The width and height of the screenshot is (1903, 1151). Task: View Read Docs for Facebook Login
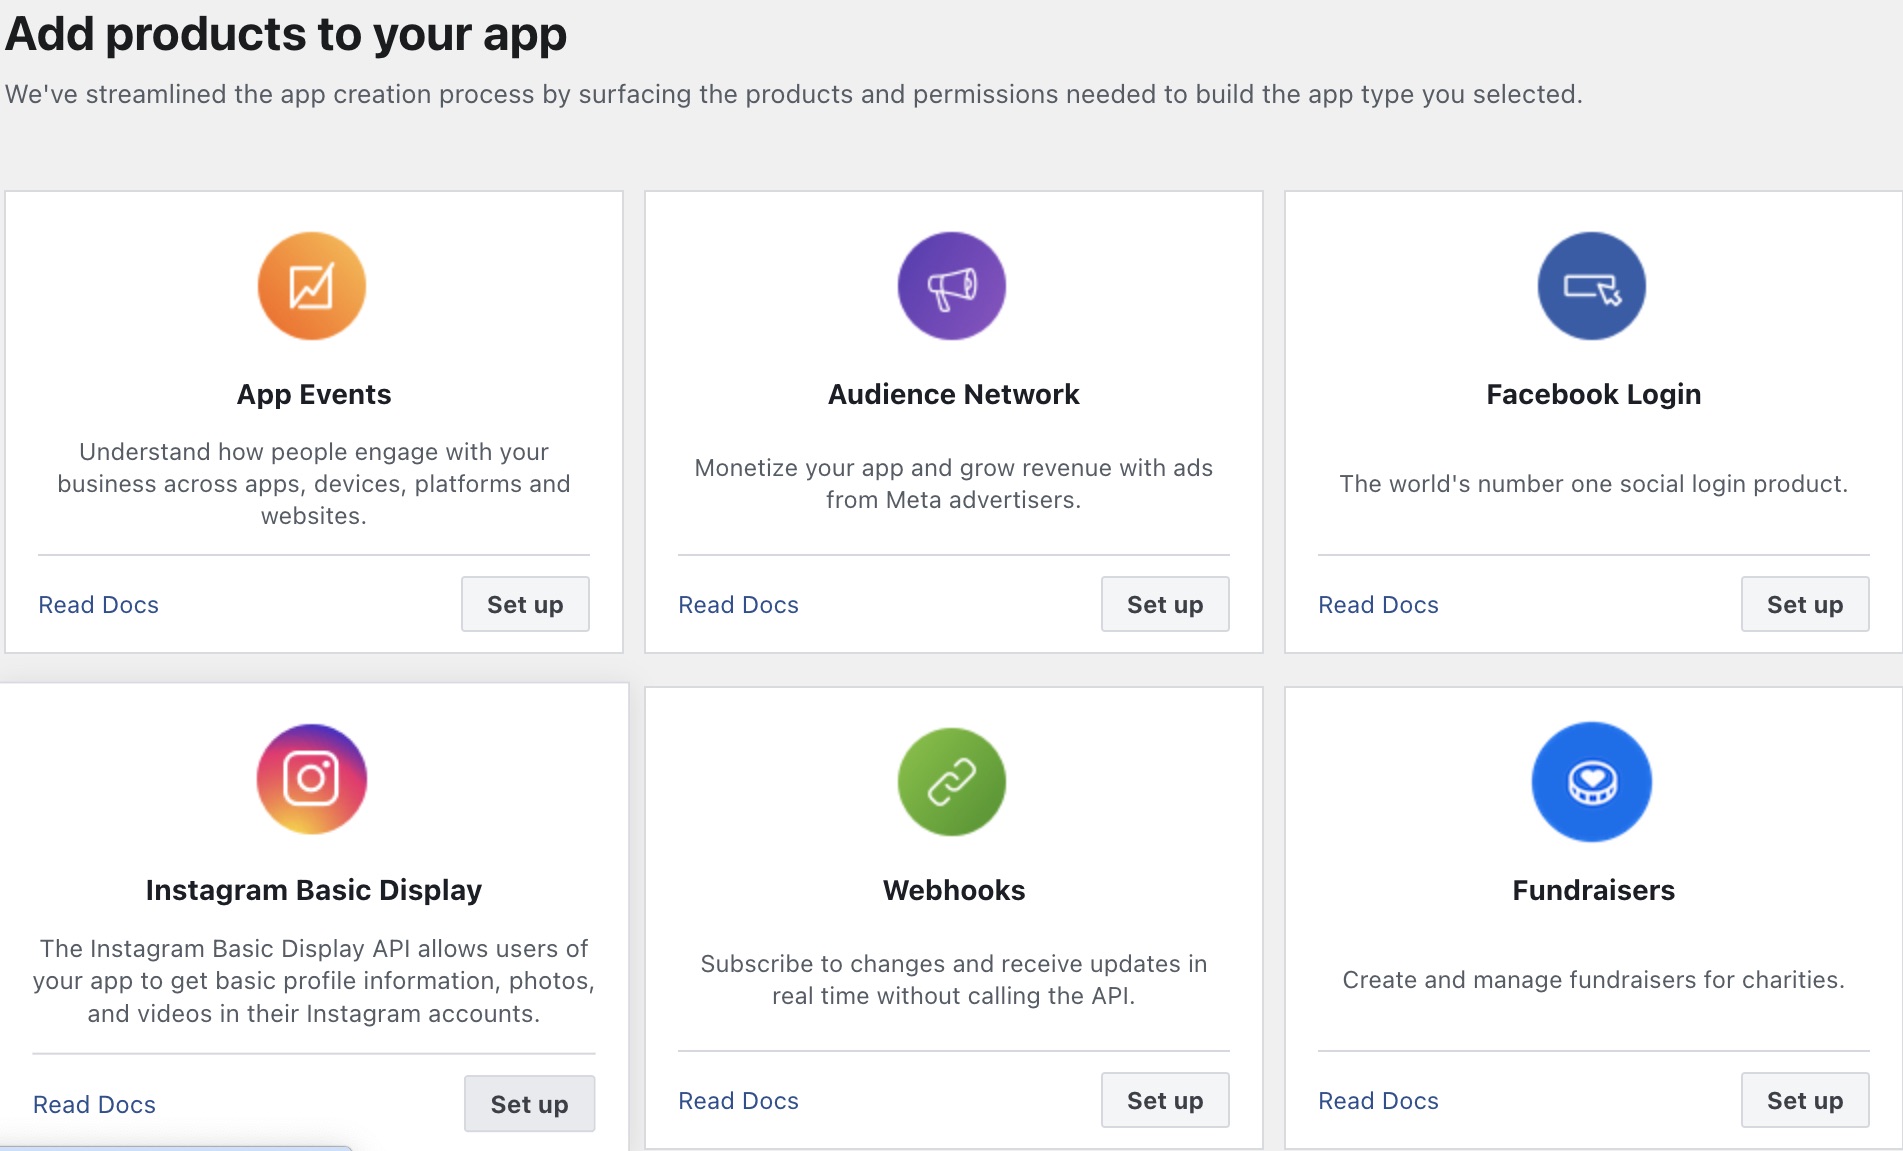1378,605
